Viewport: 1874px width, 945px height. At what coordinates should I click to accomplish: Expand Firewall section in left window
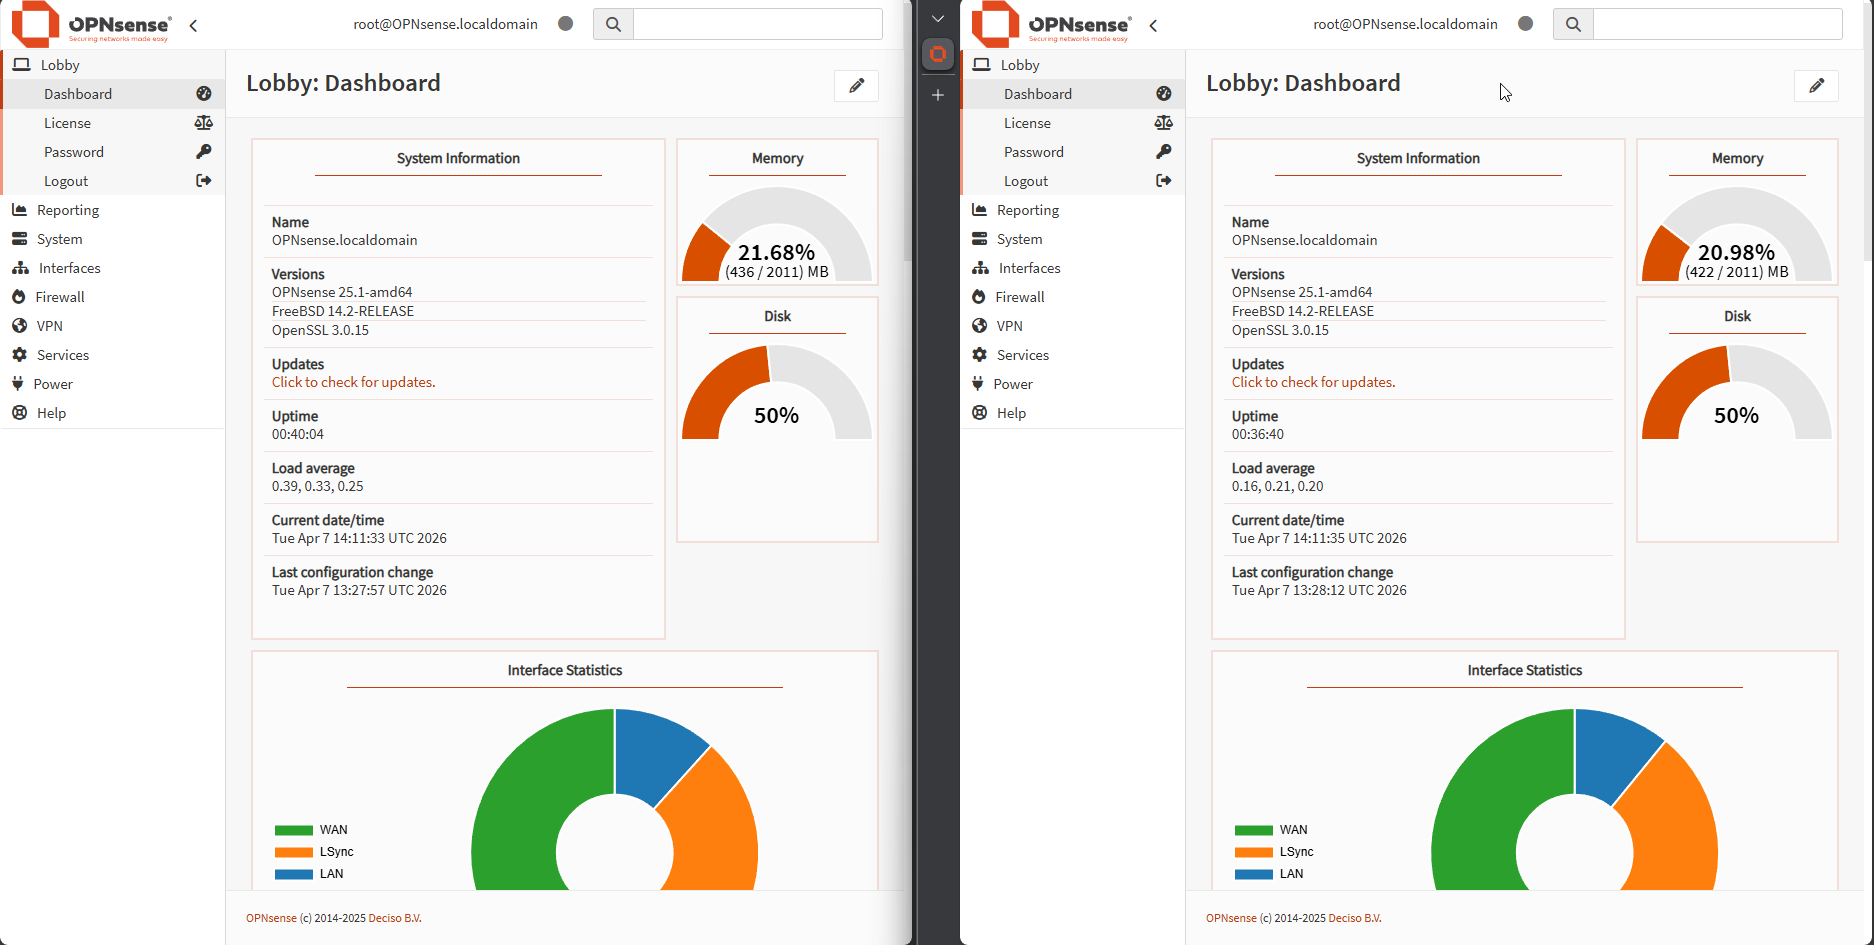point(113,297)
